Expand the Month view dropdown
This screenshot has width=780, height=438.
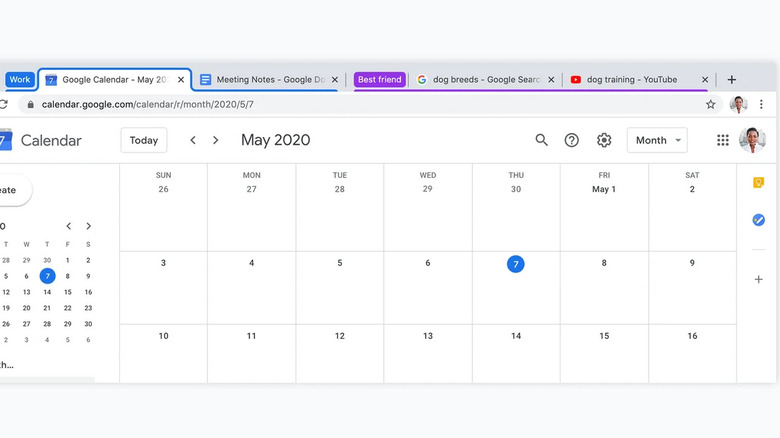[x=657, y=140]
